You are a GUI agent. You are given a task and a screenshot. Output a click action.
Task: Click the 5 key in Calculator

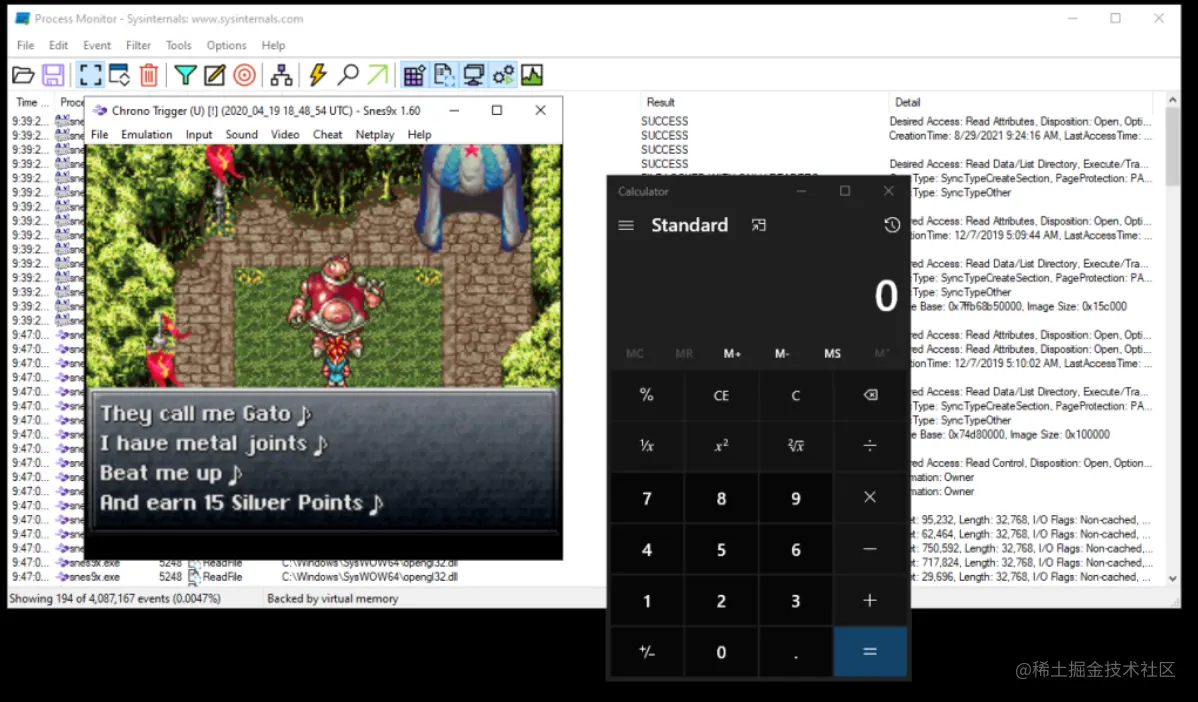click(720, 549)
